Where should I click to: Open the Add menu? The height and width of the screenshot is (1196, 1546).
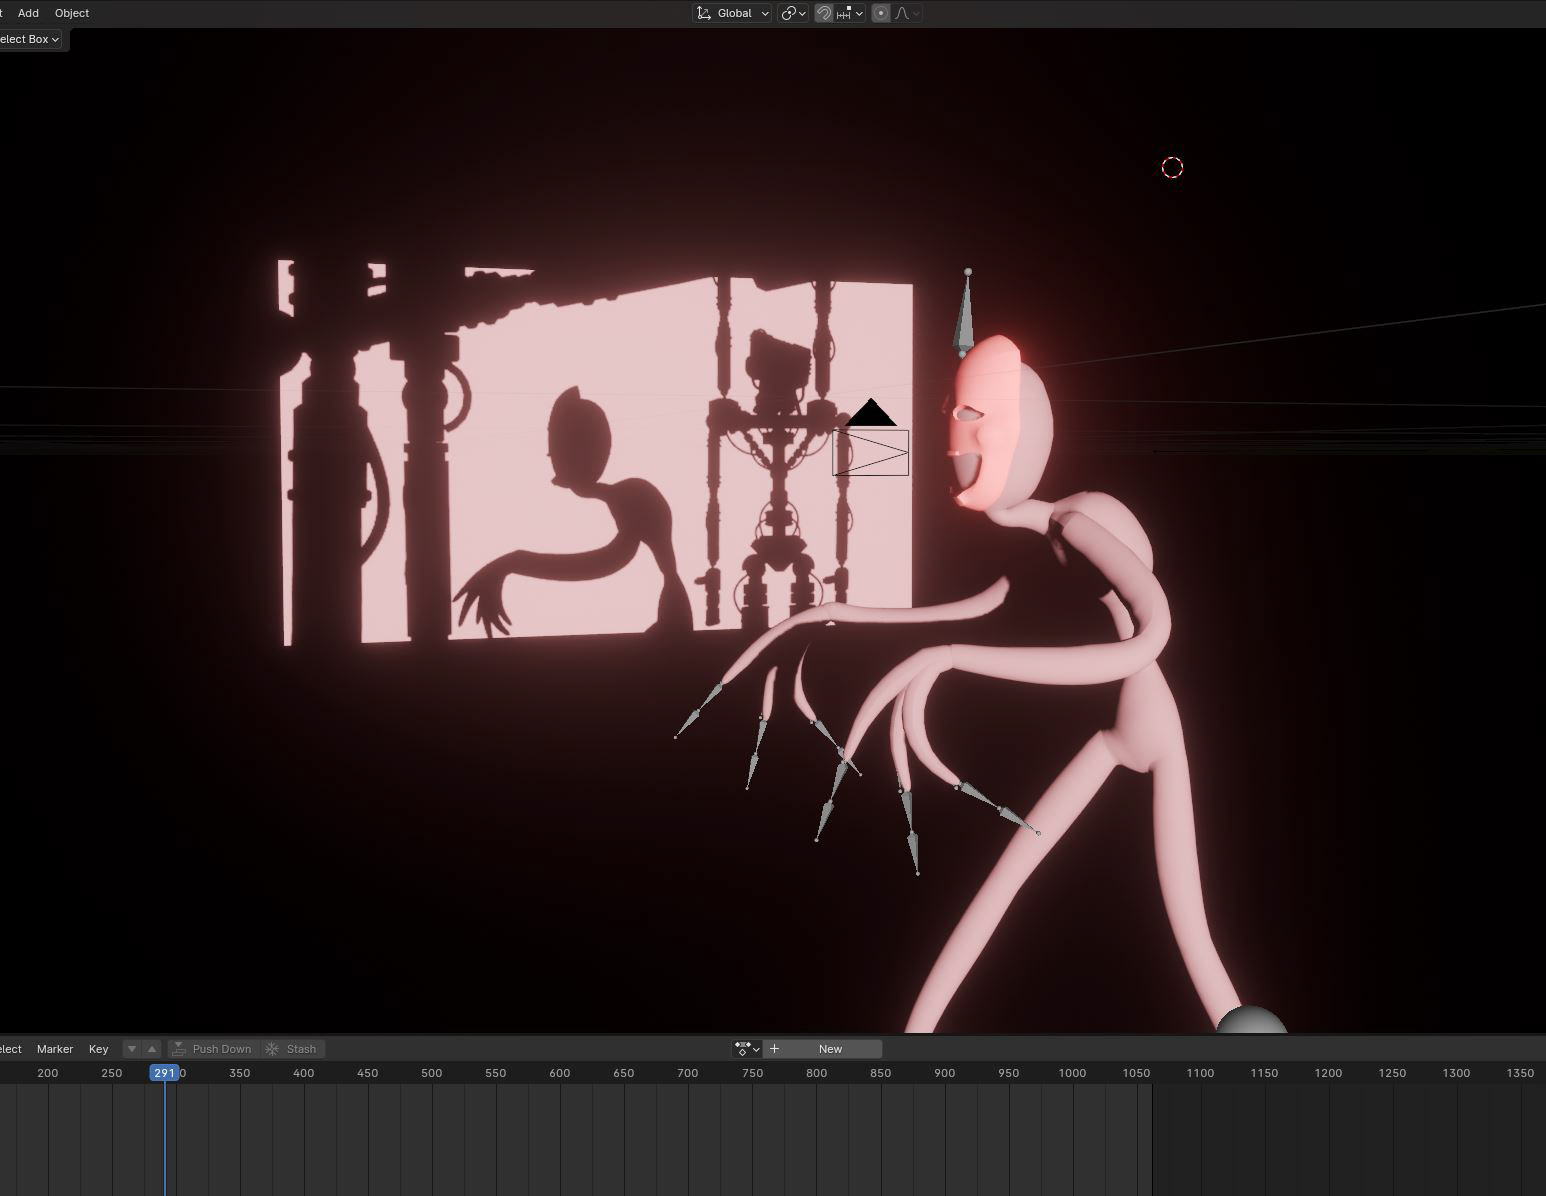pos(28,13)
